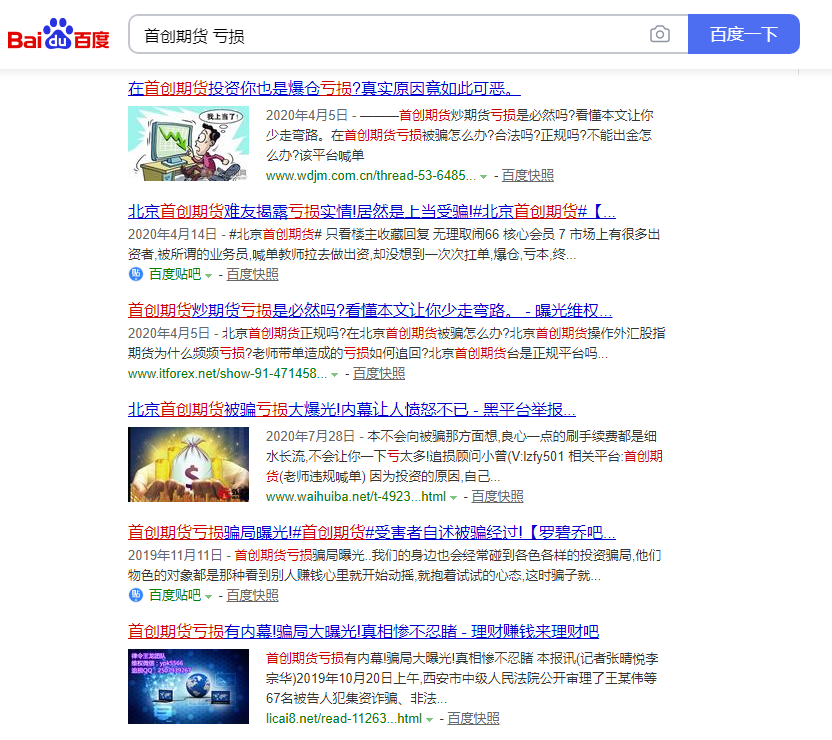Open result 北京首创期货难友揭露亏损实情
Screen dimensions: 832x740
point(371,212)
